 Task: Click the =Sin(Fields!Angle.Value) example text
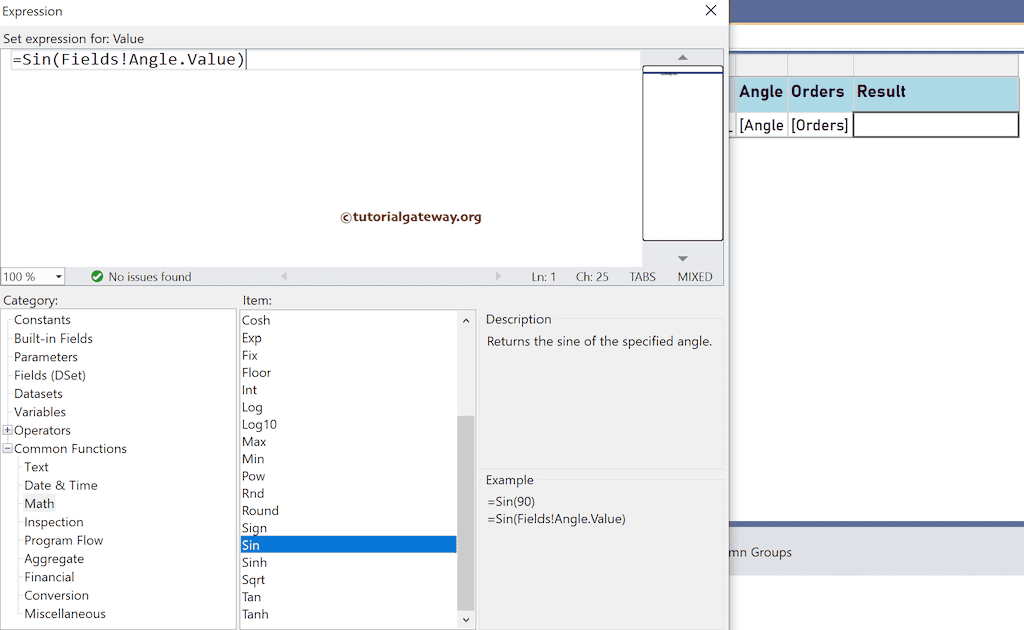[556, 519]
